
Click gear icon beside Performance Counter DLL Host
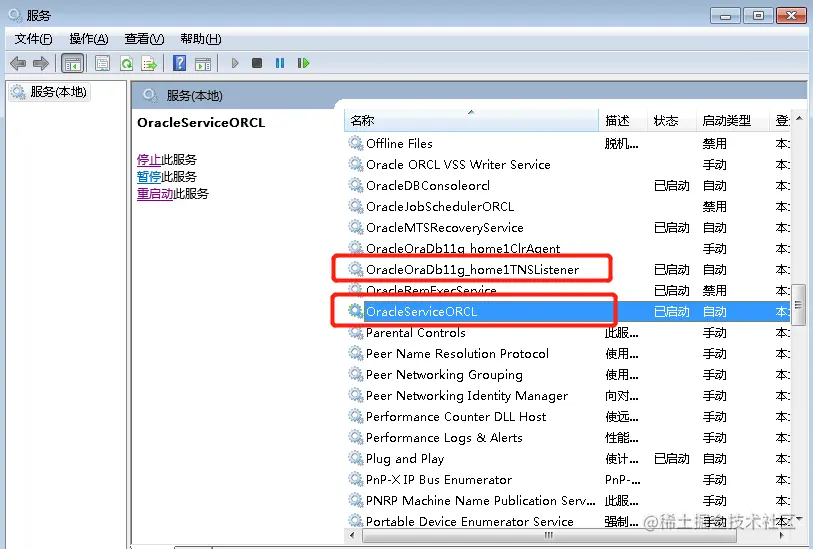[355, 416]
